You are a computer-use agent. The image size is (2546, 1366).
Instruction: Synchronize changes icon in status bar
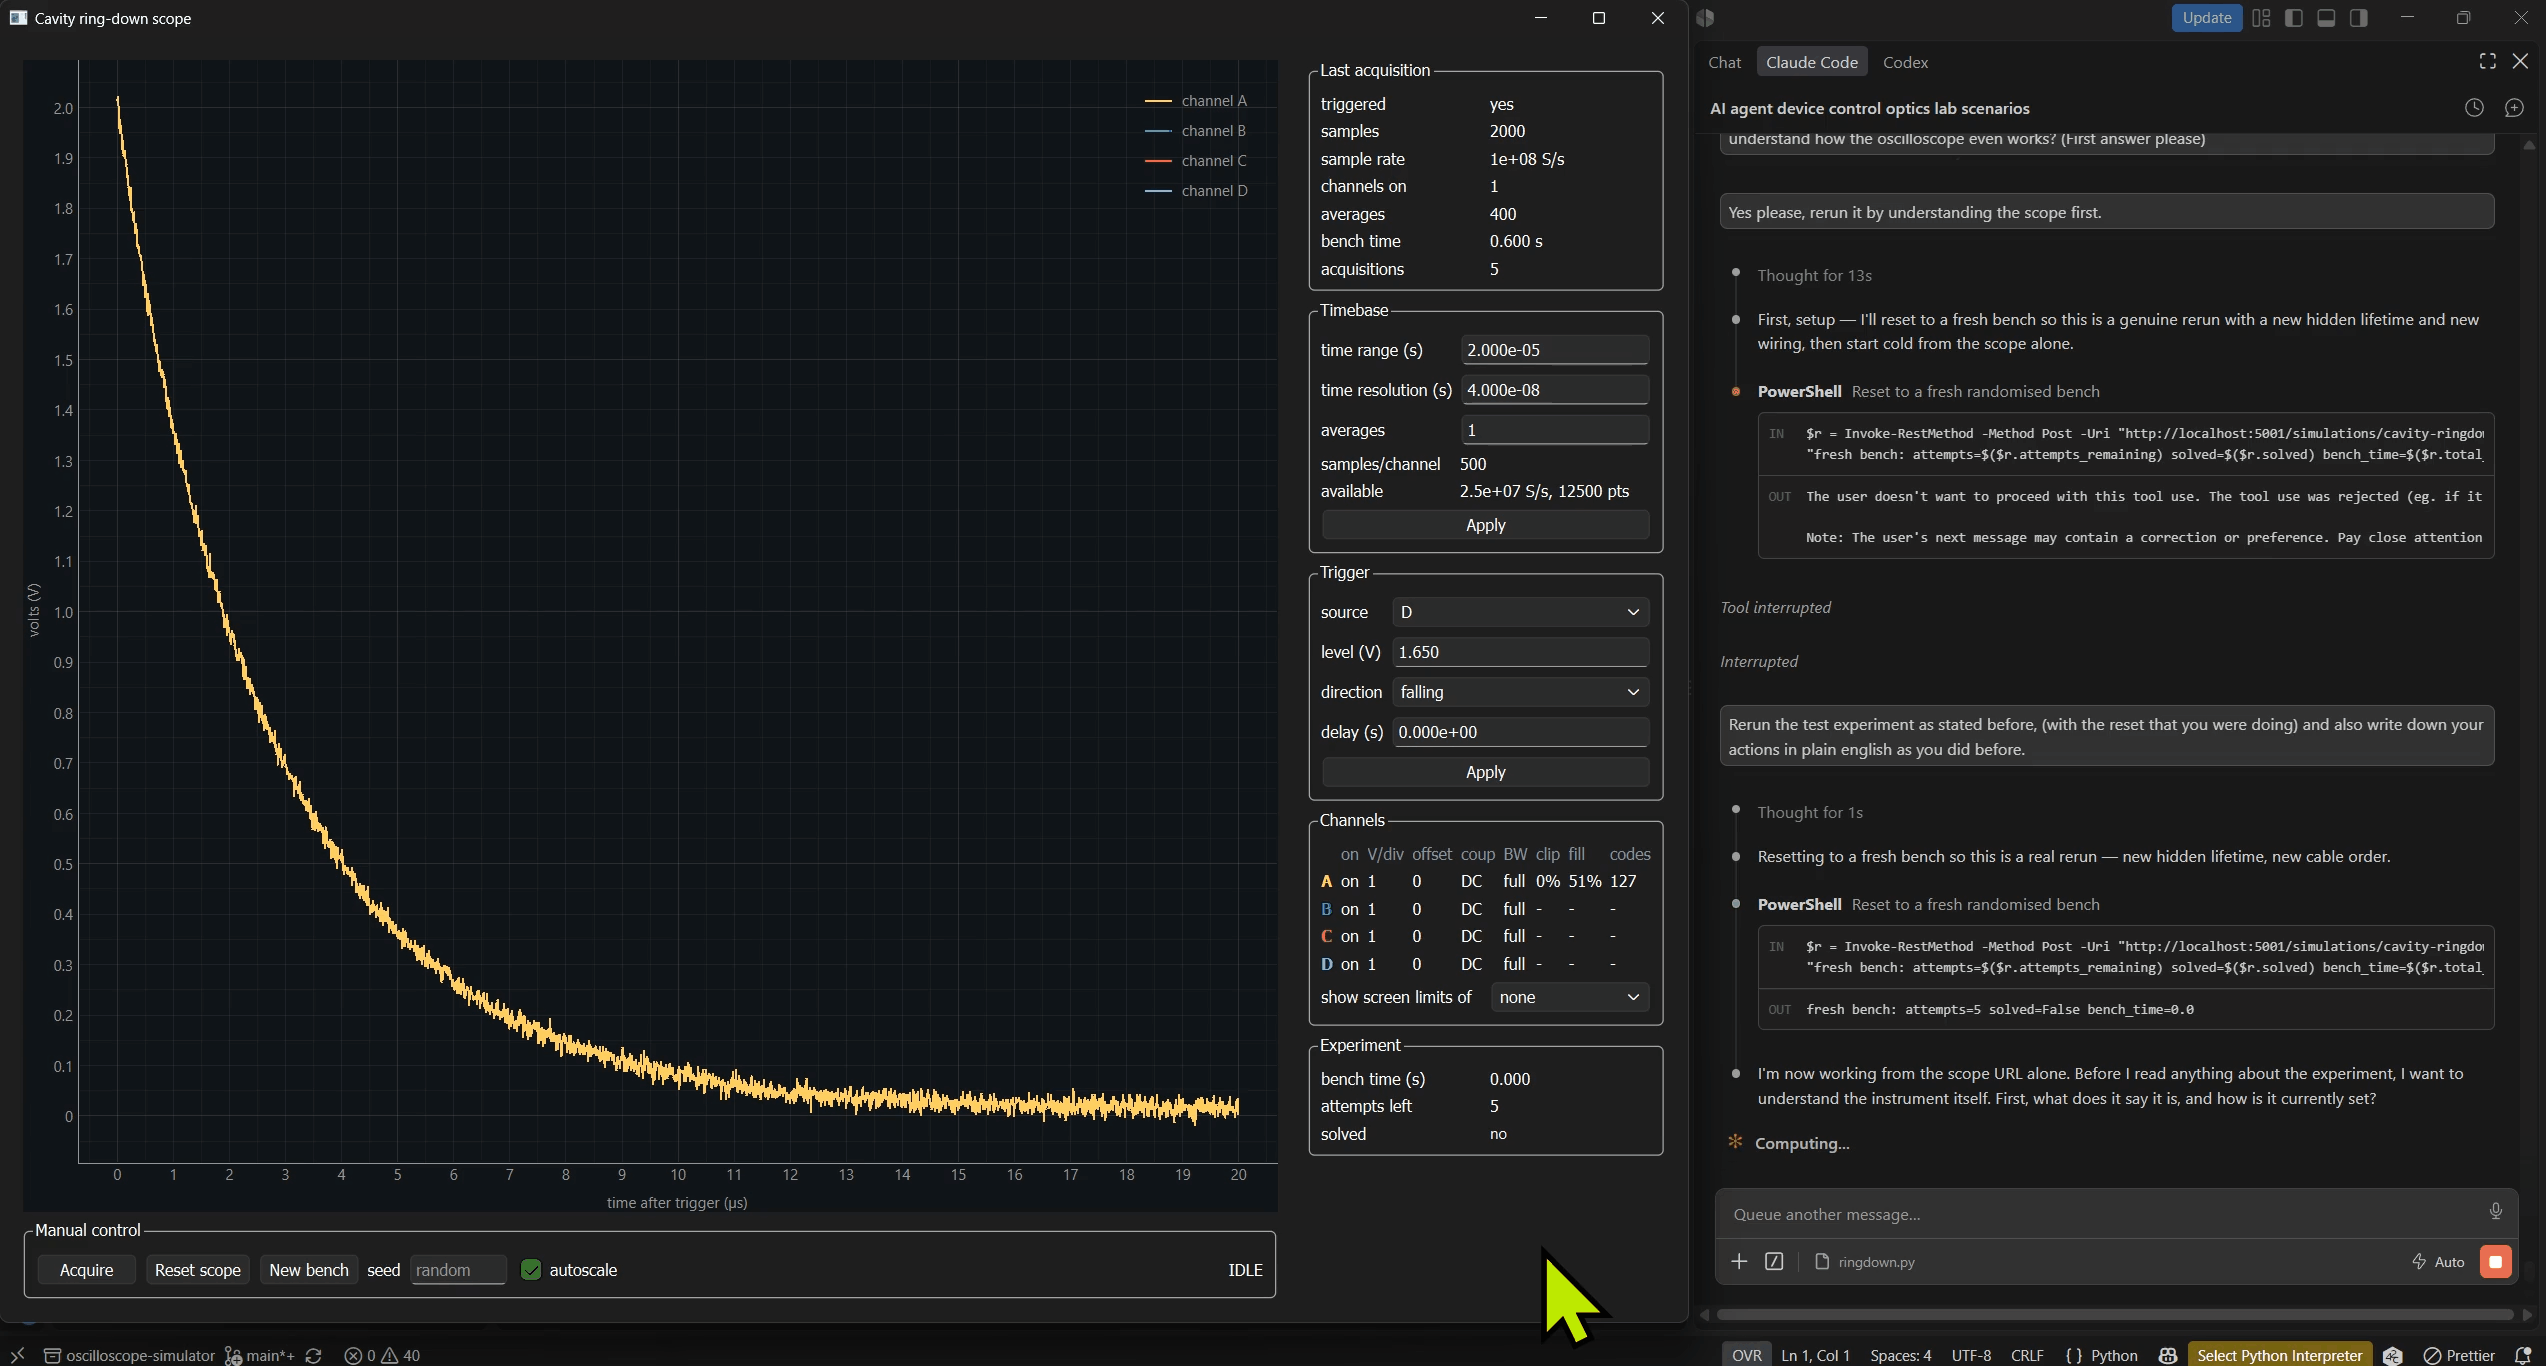click(313, 1355)
